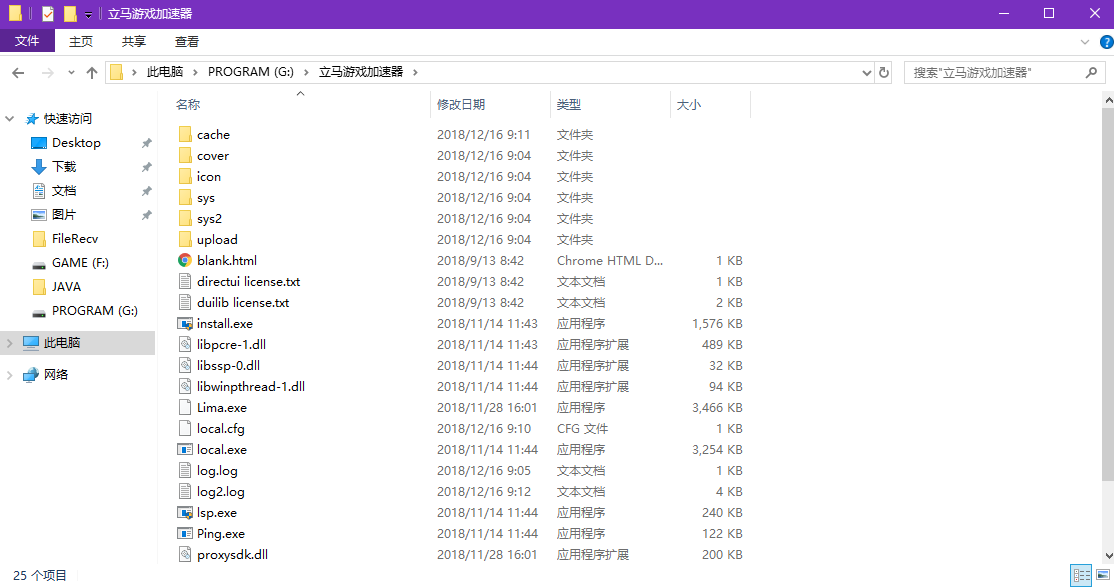The width and height of the screenshot is (1114, 587).
Task: Expand the 此电脑 tree node
Action: click(x=10, y=343)
